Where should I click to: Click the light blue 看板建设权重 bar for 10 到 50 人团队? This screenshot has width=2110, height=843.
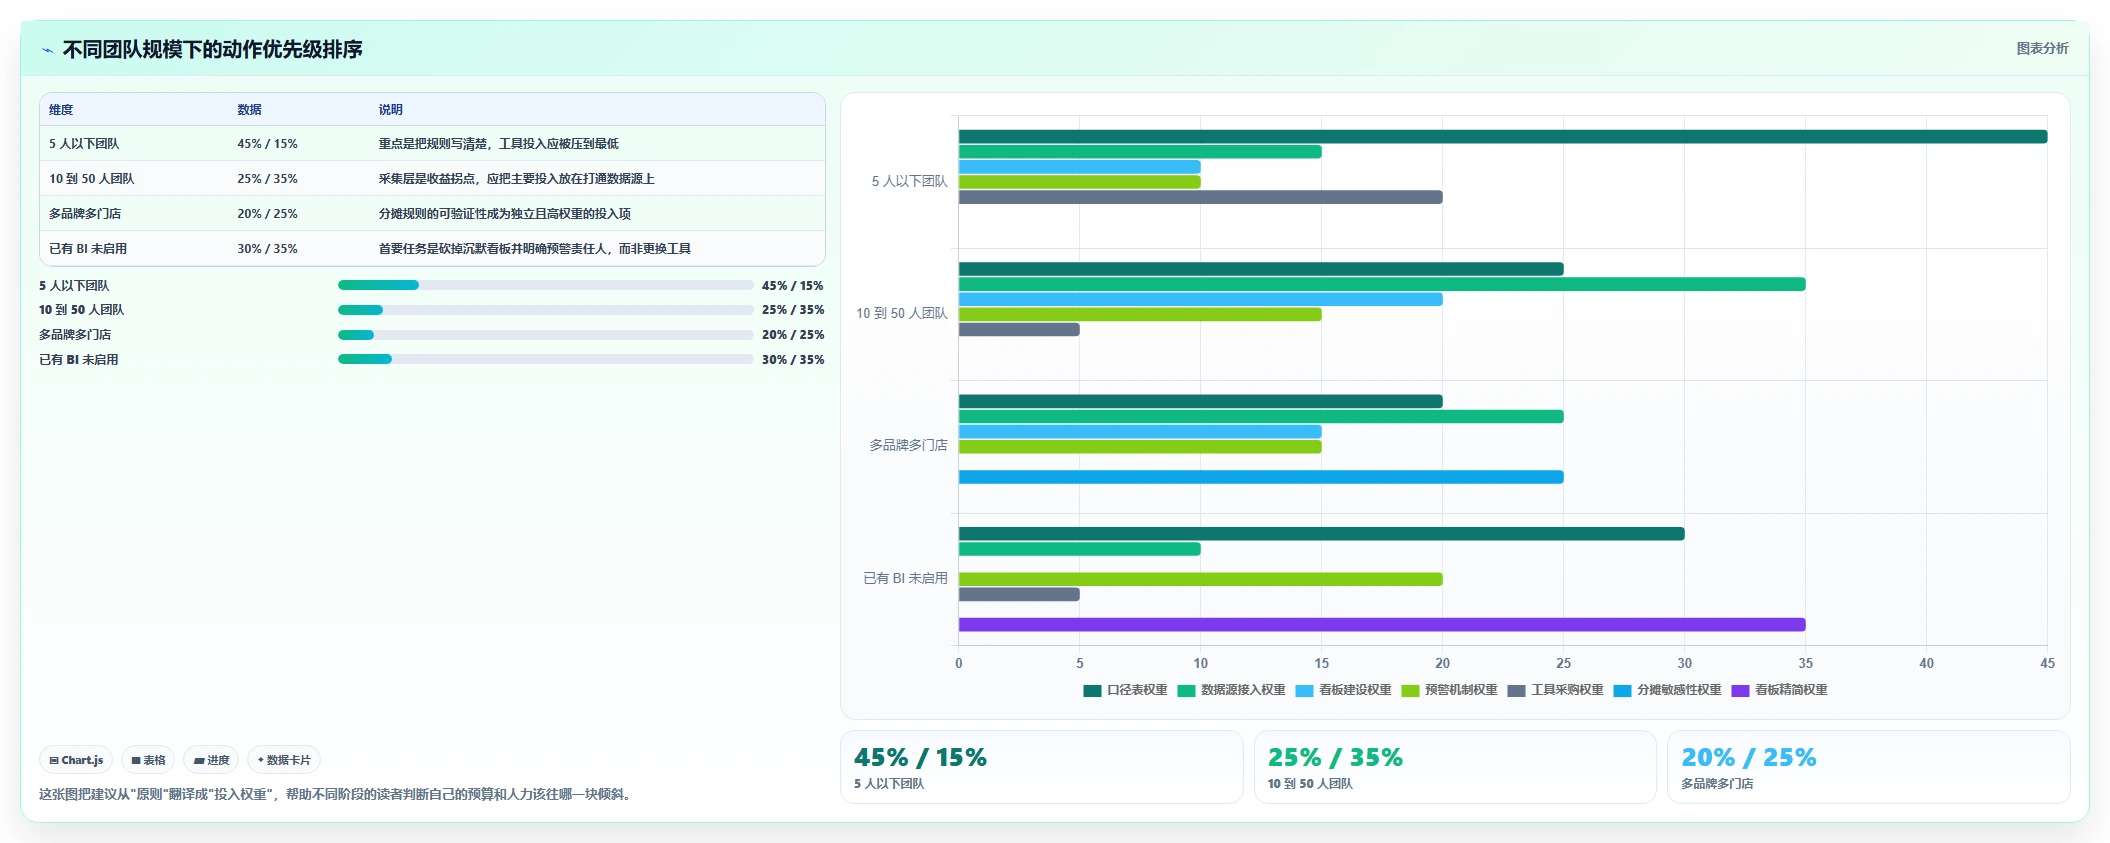point(1200,300)
